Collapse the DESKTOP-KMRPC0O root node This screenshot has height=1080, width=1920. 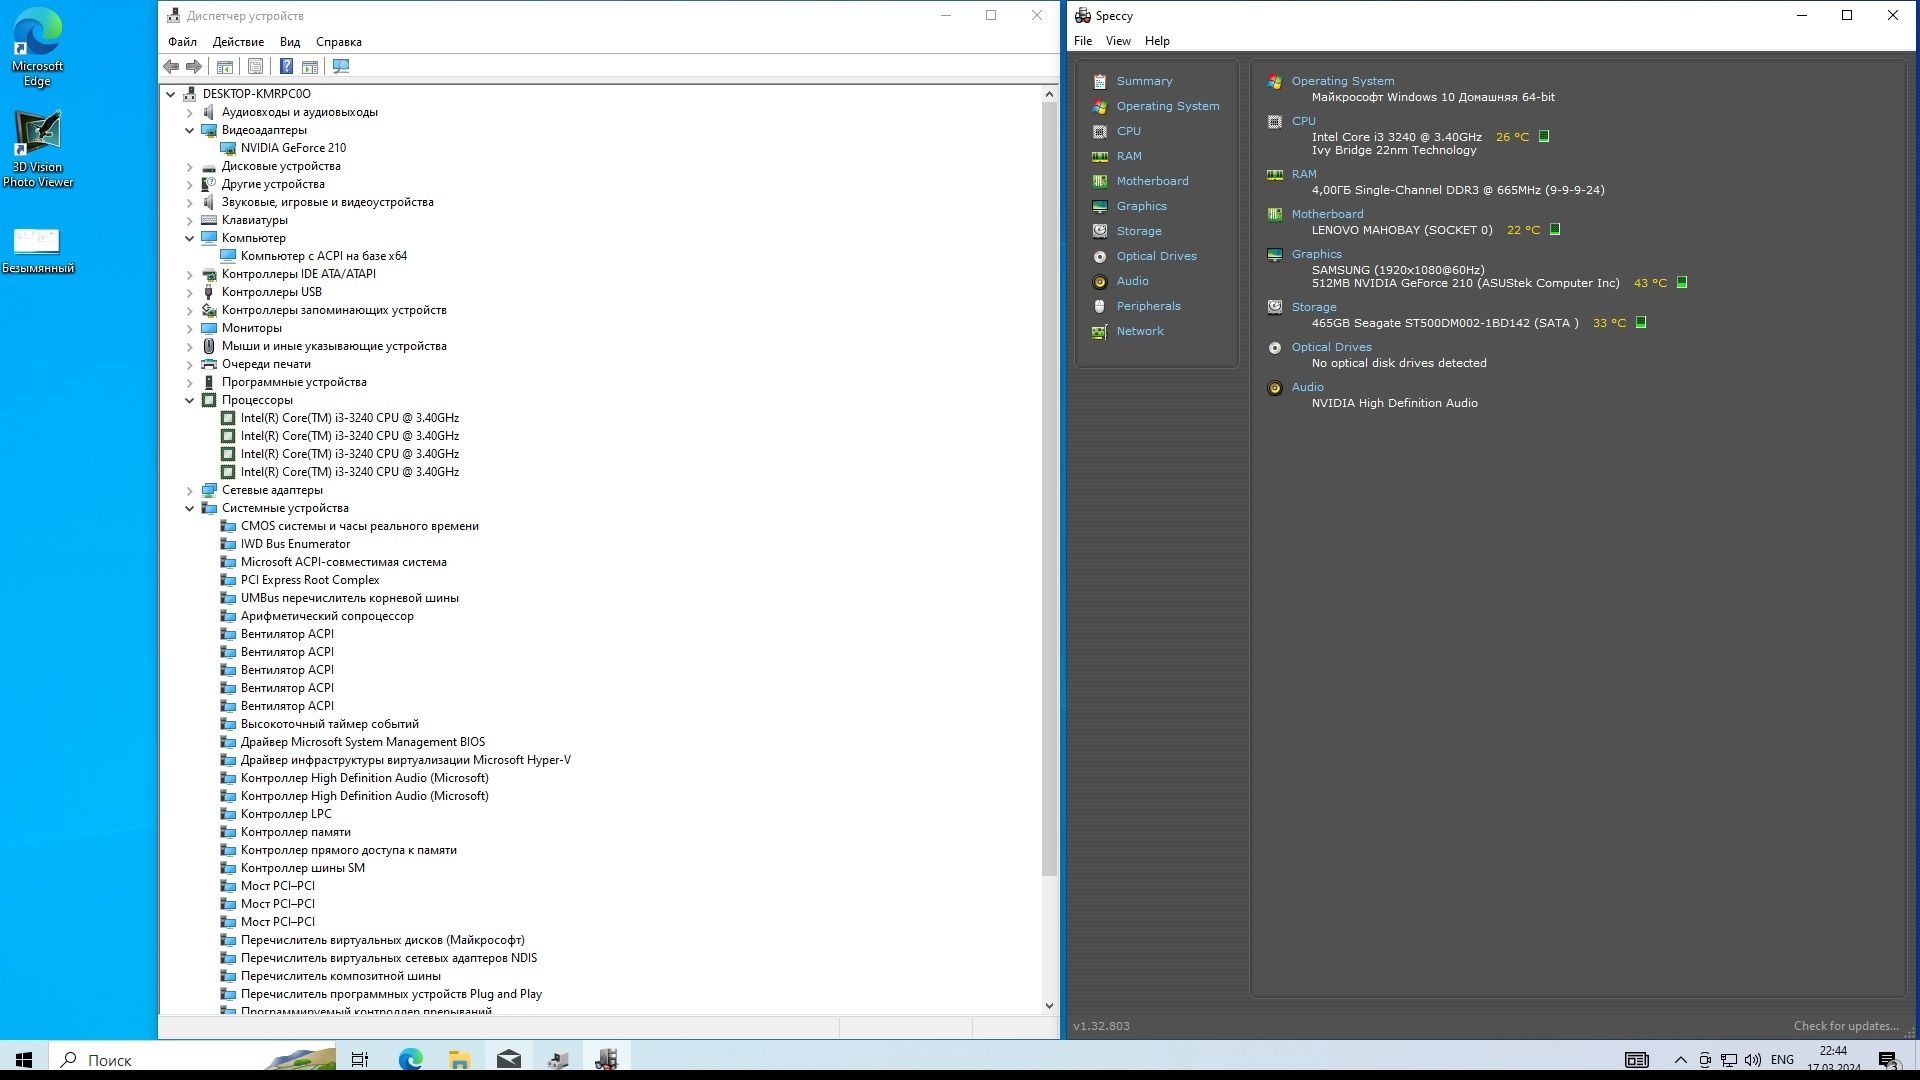(171, 94)
